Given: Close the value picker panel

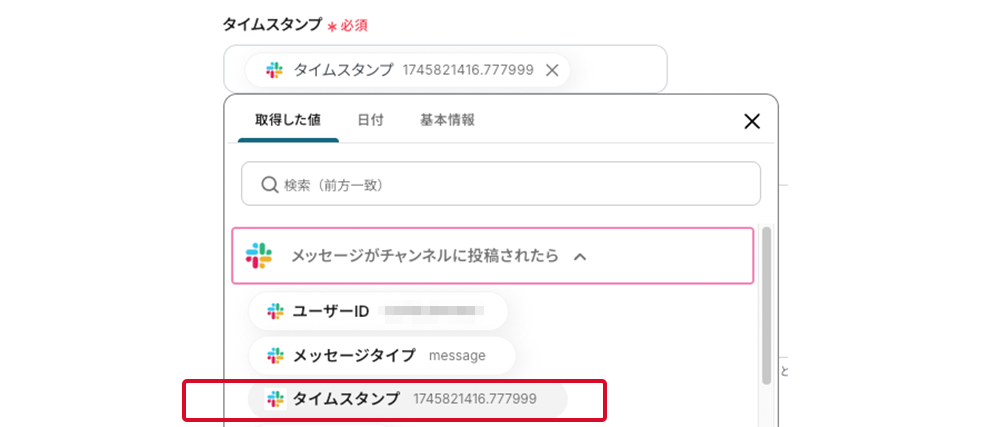Looking at the screenshot, I should pos(752,121).
